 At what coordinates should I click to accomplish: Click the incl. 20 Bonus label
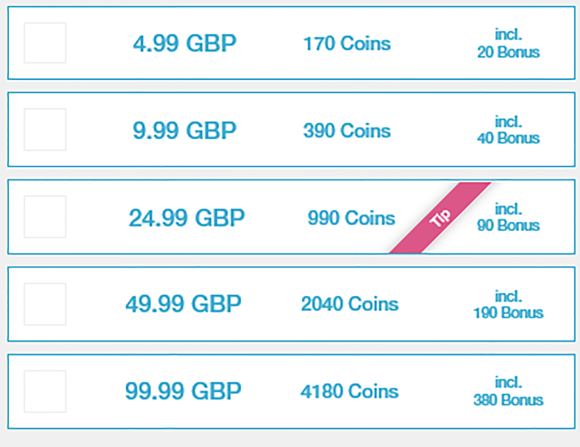(x=508, y=43)
